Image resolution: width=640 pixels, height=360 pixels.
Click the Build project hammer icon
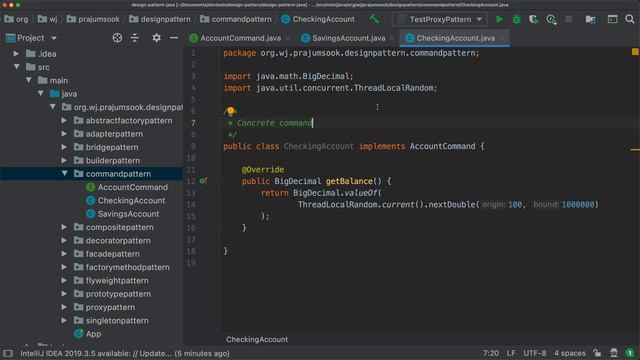tap(374, 19)
